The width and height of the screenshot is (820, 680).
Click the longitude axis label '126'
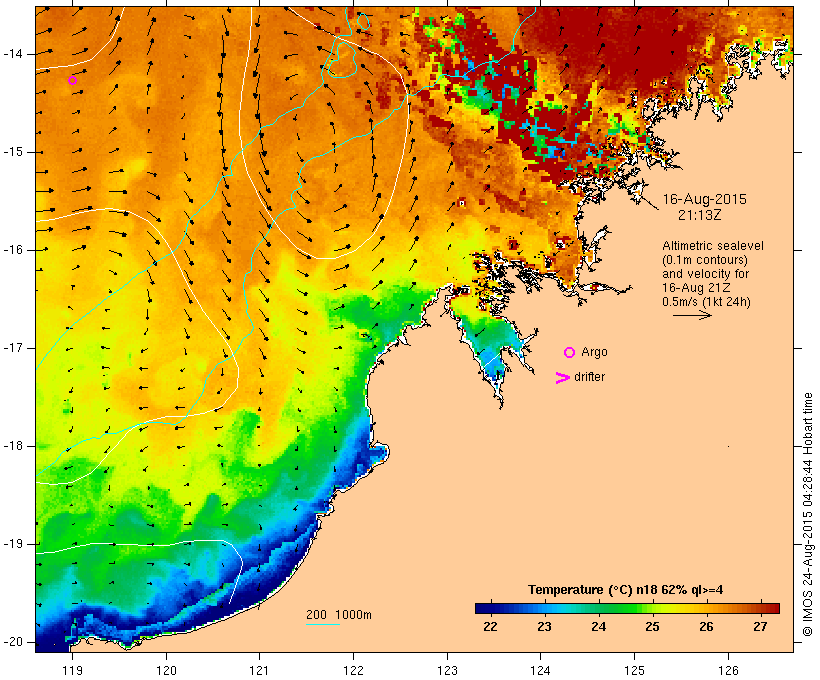728,670
